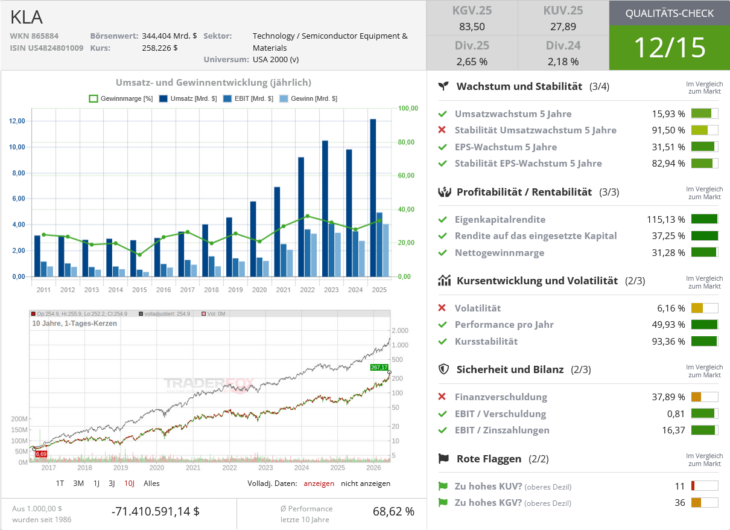Click the market comparison bar for Volatilität
This screenshot has height=530, width=730.
(704, 308)
